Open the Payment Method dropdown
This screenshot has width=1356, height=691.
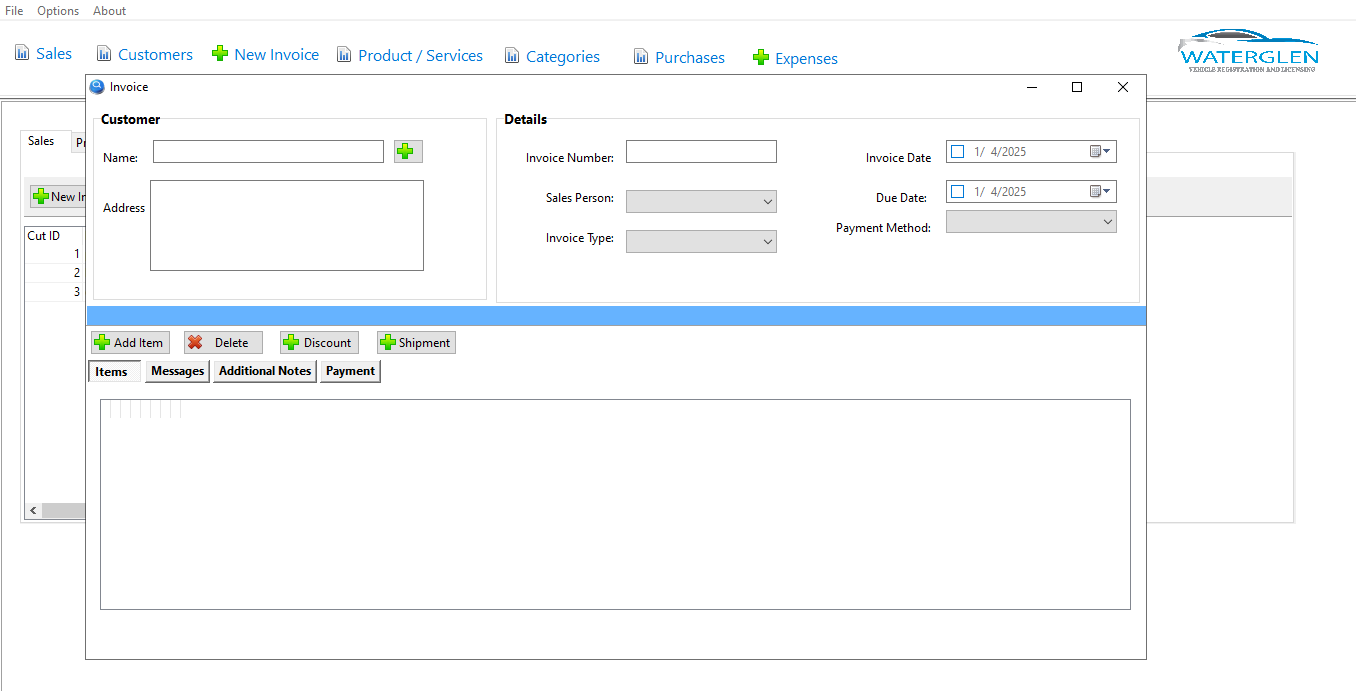coord(1107,222)
